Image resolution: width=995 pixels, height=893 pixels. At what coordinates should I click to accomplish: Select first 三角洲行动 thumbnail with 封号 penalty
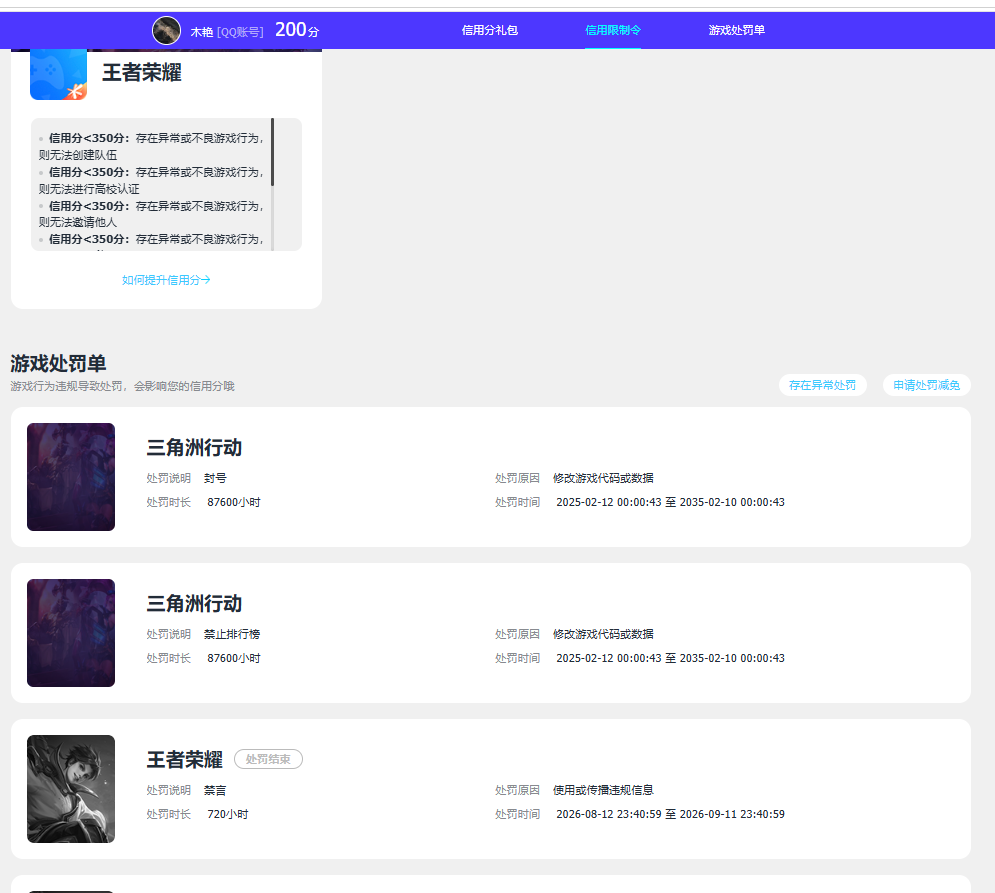[x=71, y=477]
